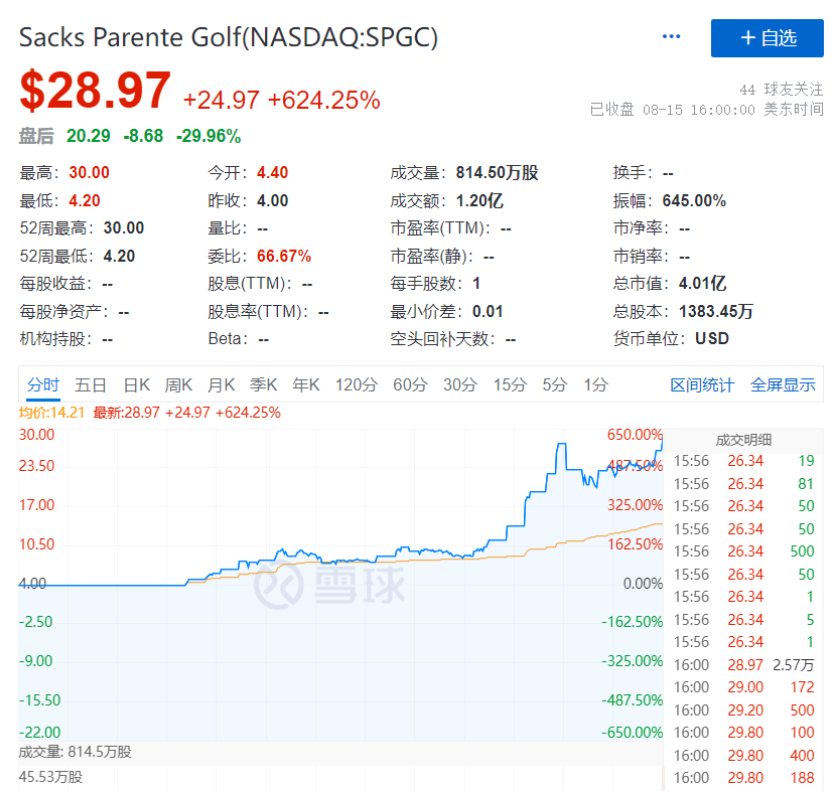The image size is (840, 795).
Task: Select the 季K quarterly chart tab
Action: (x=263, y=385)
